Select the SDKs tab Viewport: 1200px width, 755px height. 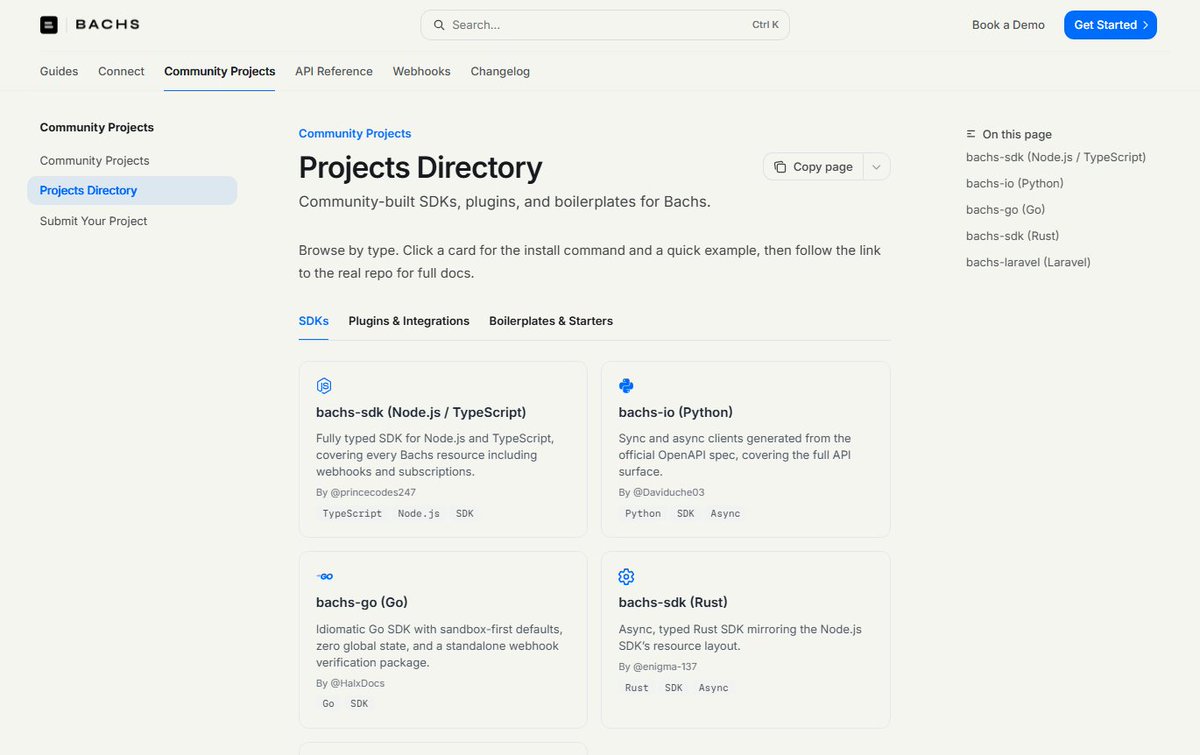click(x=314, y=321)
